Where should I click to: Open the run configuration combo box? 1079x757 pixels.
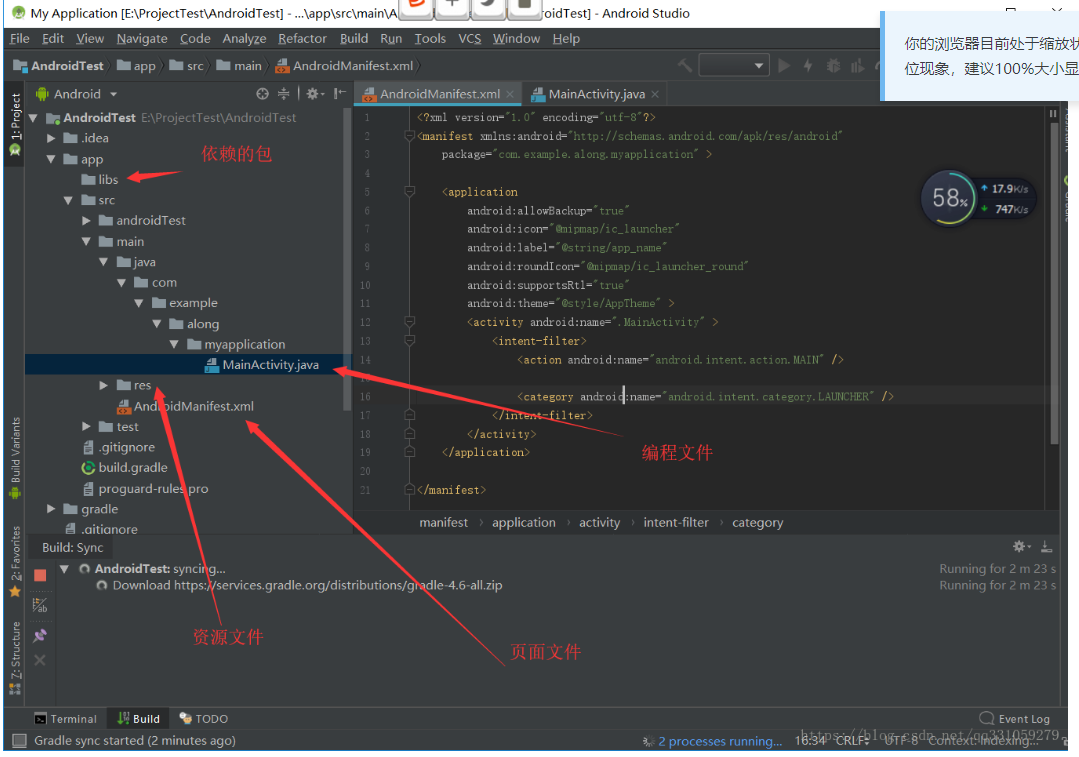tap(734, 66)
